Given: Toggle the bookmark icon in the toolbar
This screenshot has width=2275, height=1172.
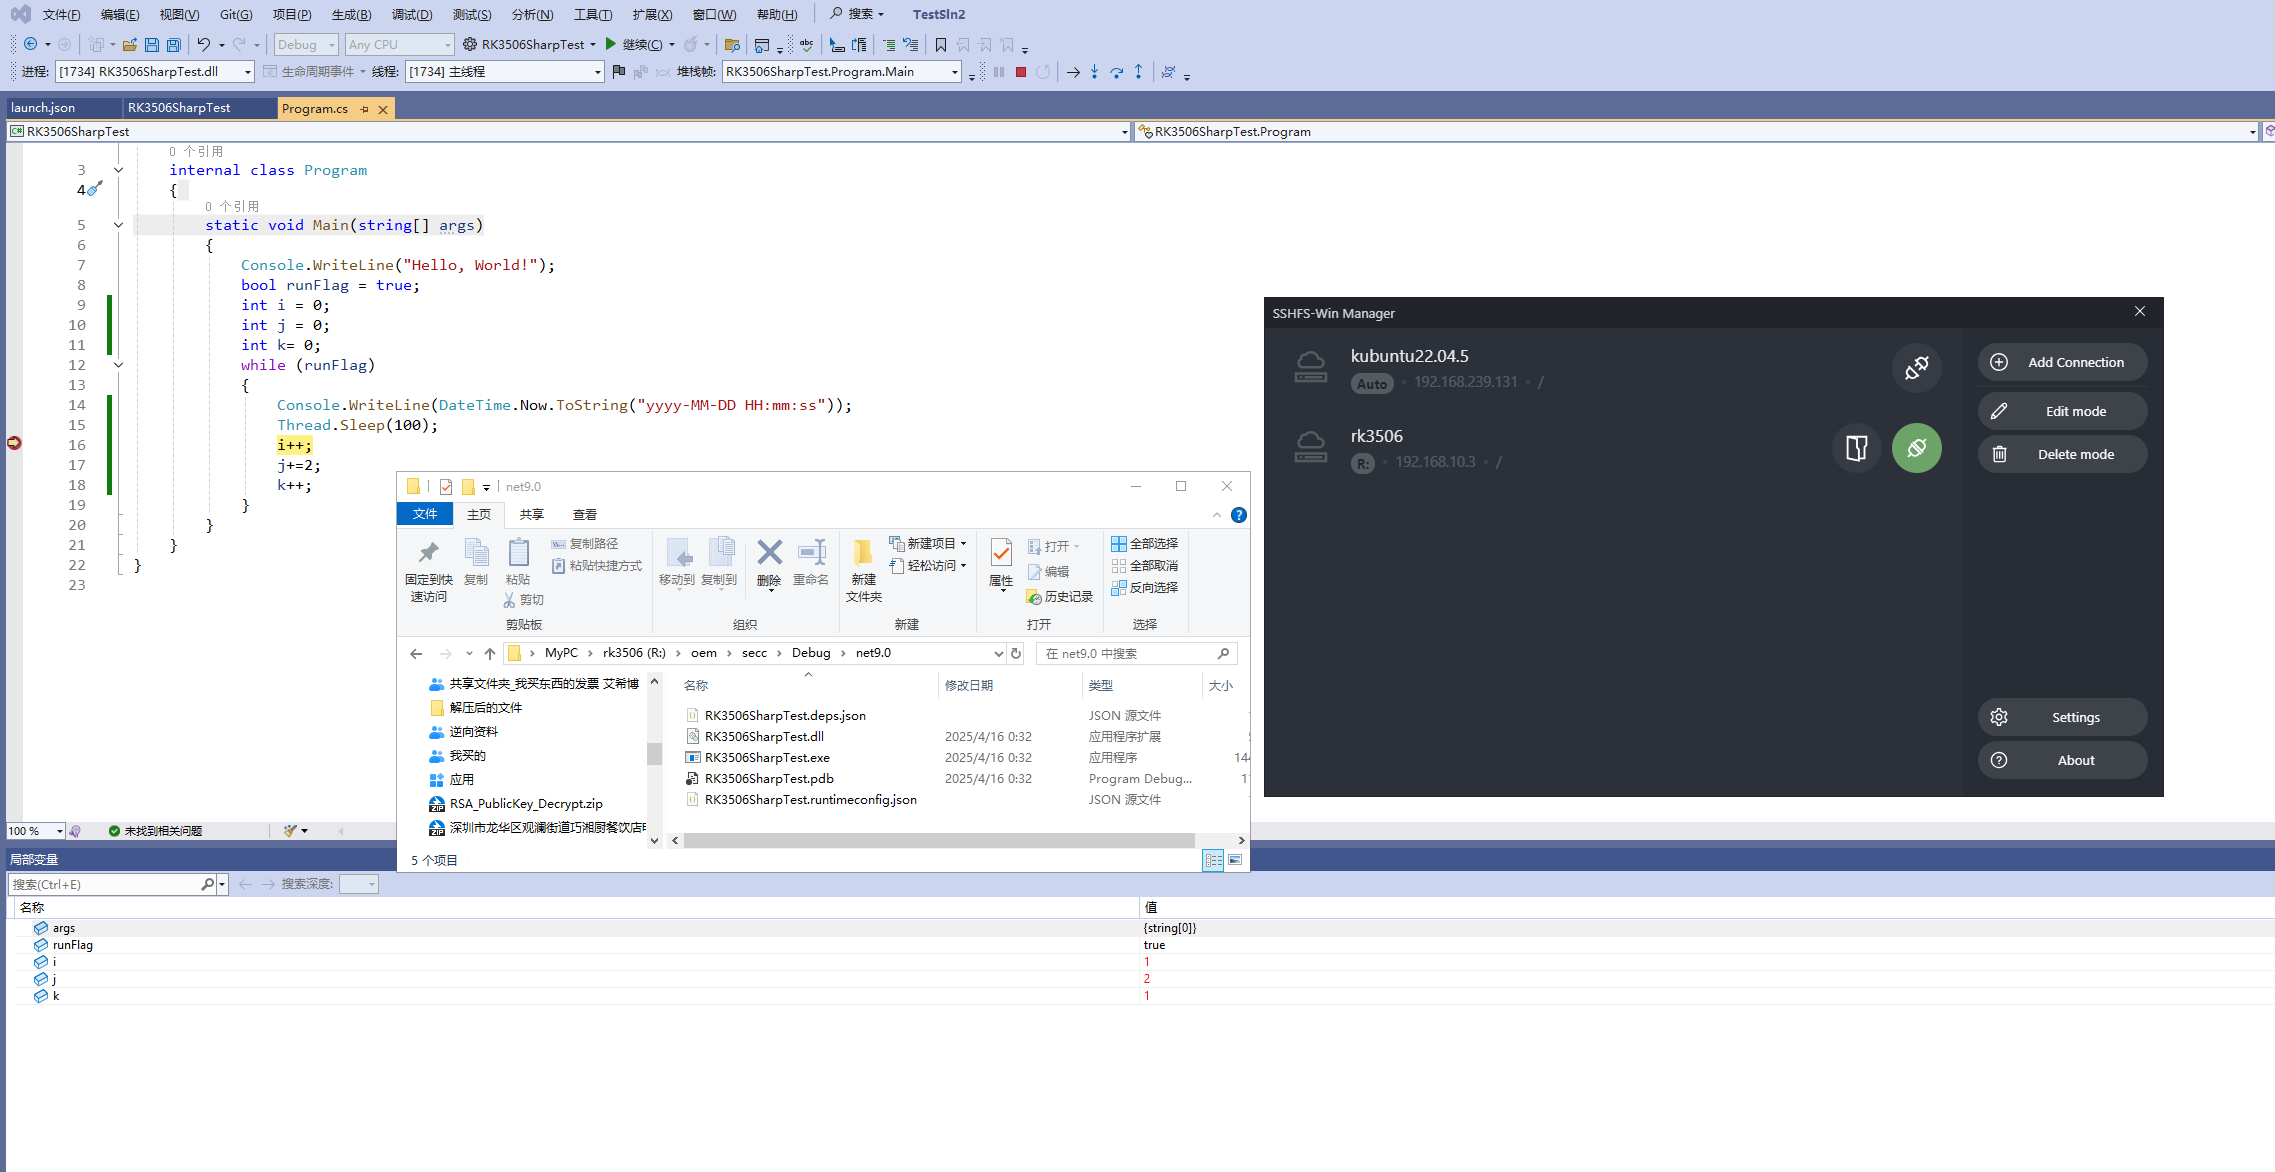Looking at the screenshot, I should pos(941,44).
